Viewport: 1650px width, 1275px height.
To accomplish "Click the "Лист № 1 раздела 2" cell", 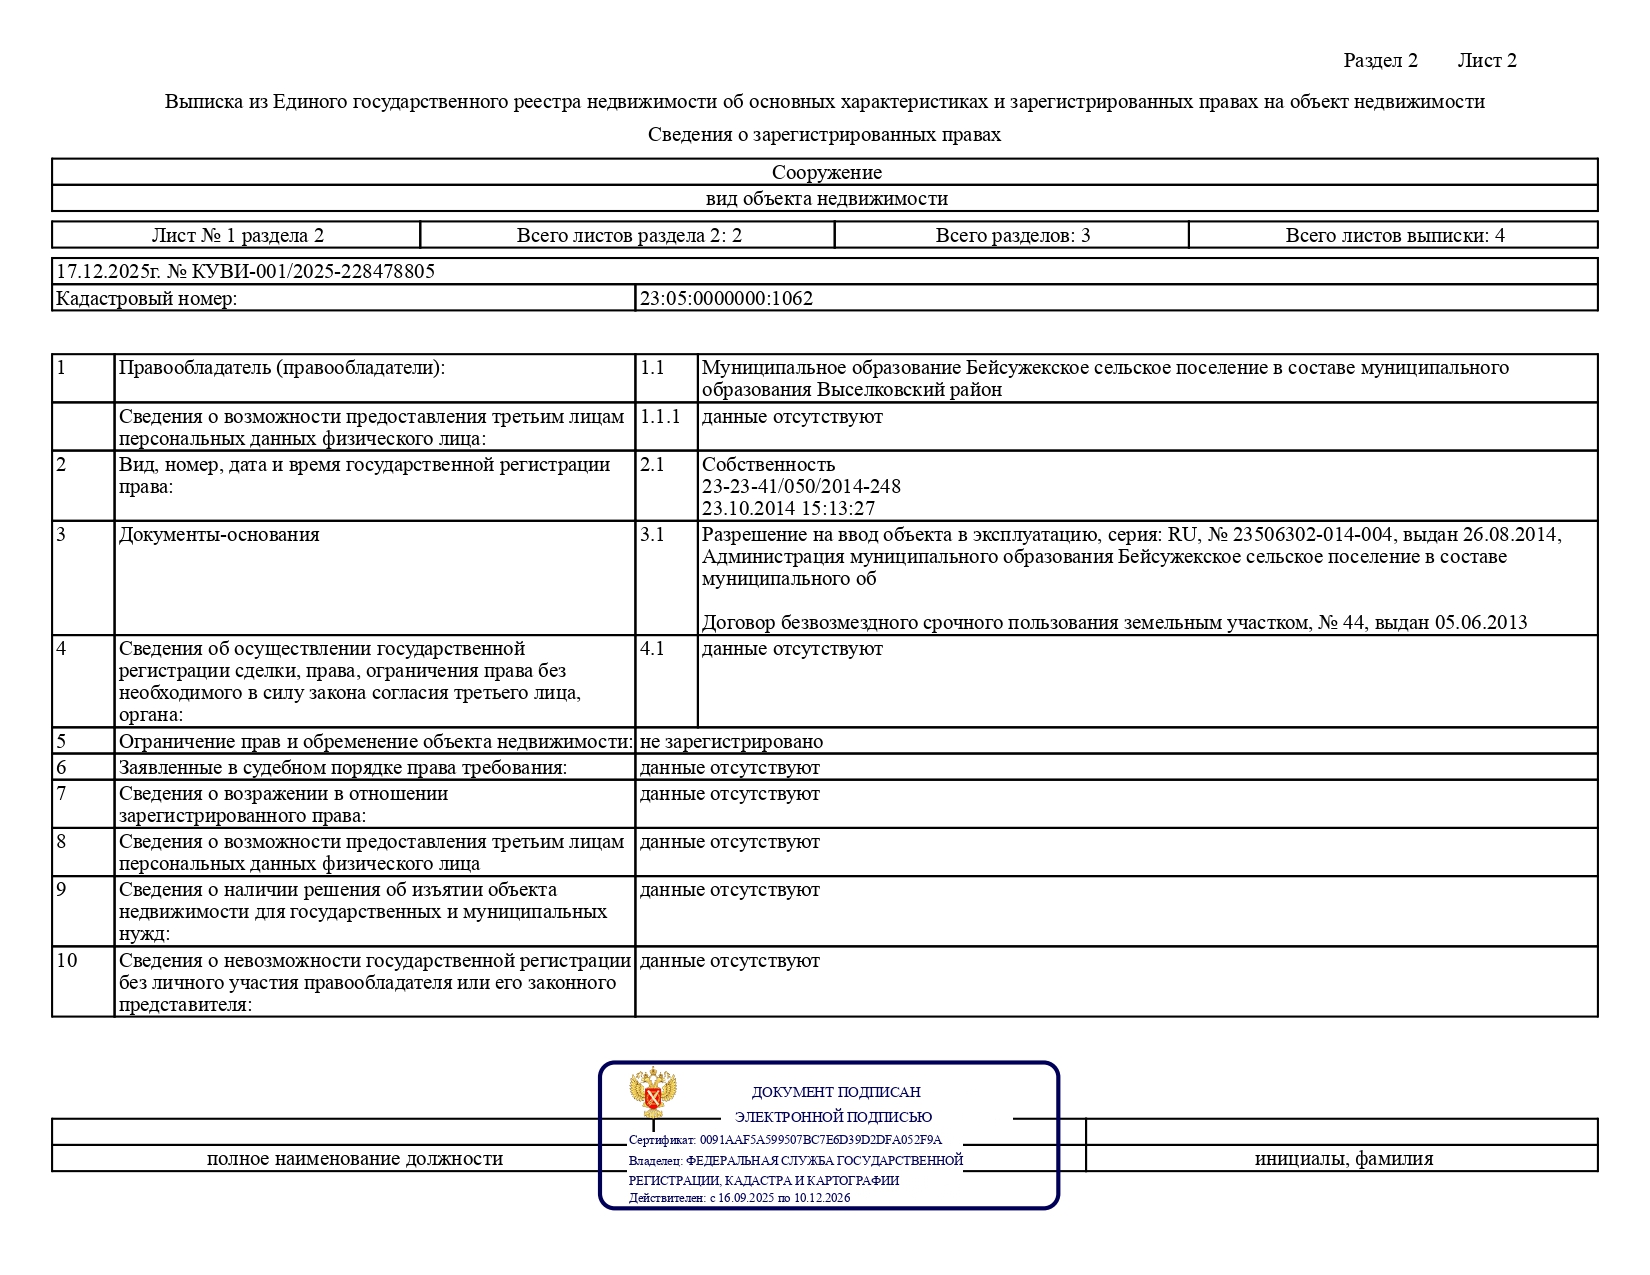I will click(x=237, y=235).
